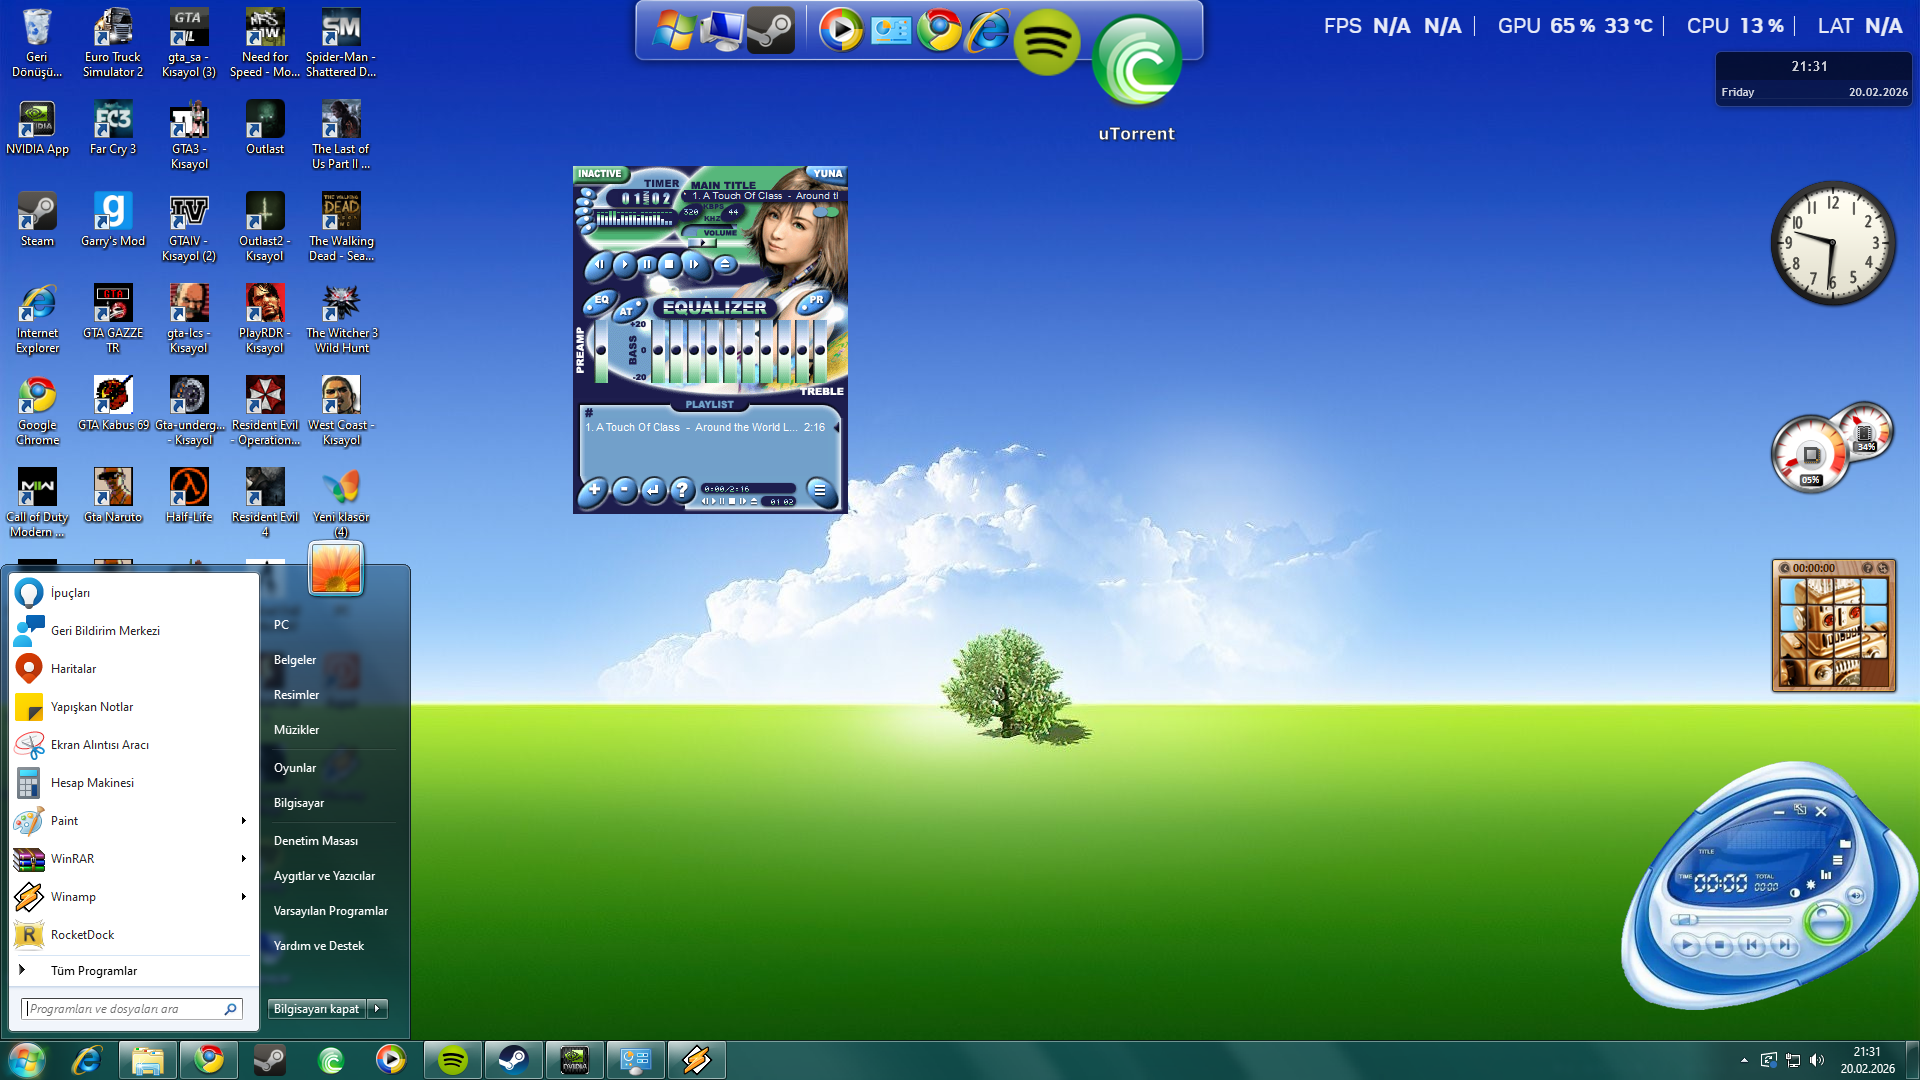Toggle the EQ on button in equalizer
This screenshot has height=1080, width=1920.
600,300
